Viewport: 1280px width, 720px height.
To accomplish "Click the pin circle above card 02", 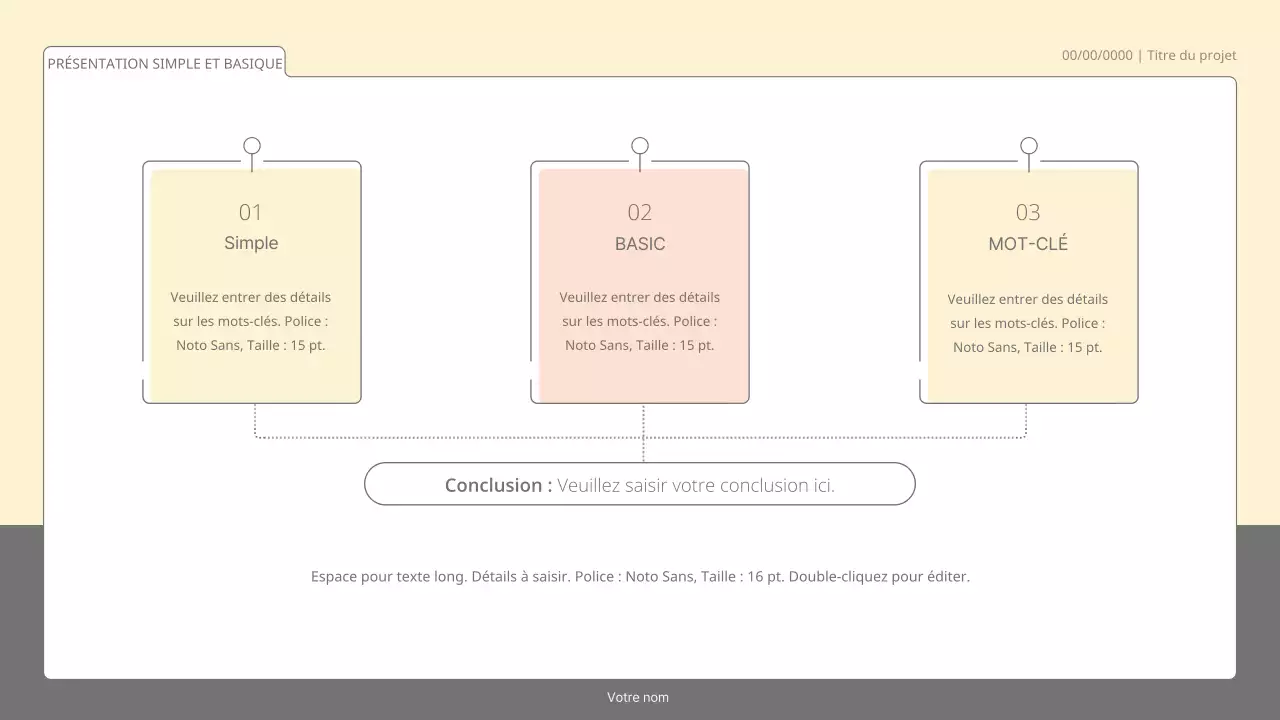I will tap(640, 146).
